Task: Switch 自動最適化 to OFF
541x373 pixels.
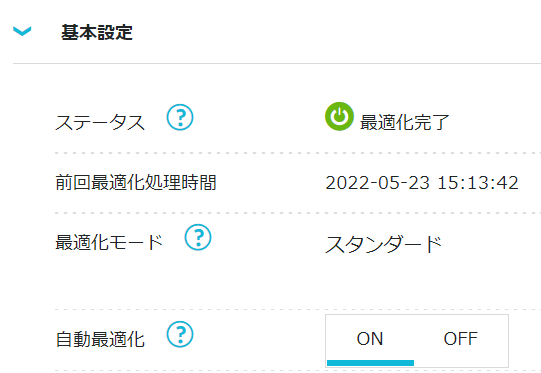Action: tap(461, 339)
